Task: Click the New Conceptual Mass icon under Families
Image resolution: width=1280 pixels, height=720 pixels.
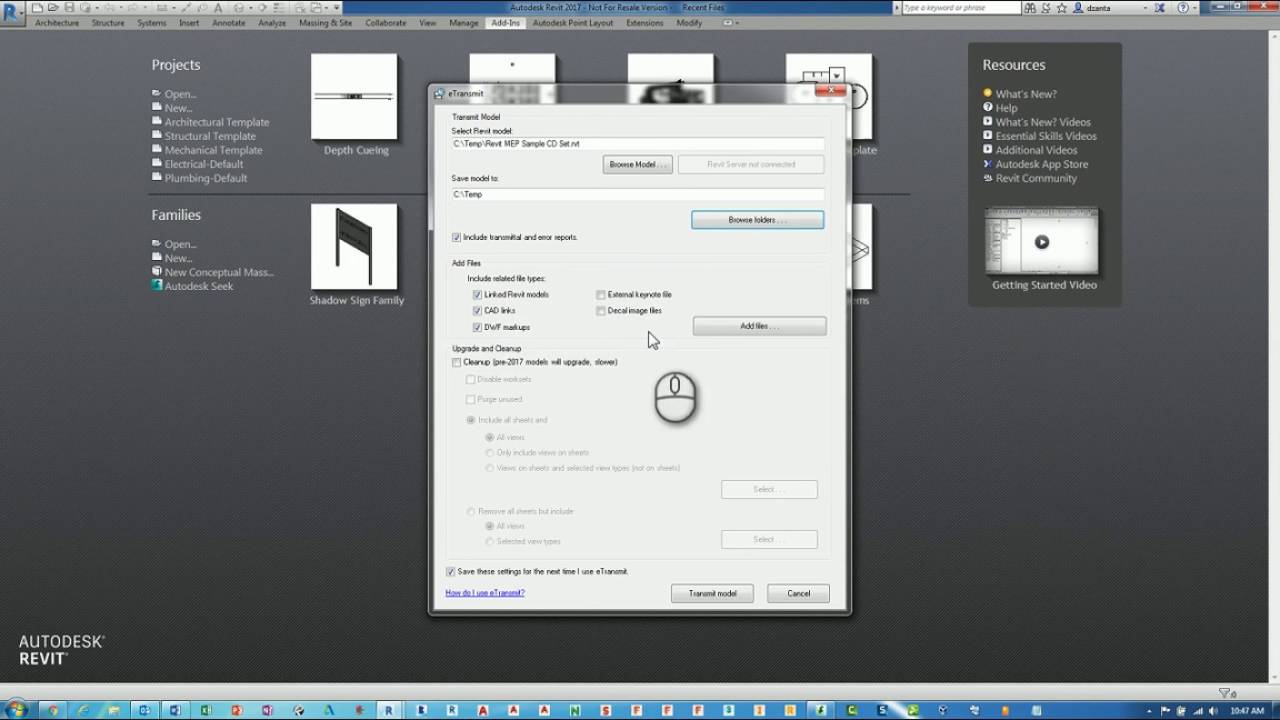Action: click(157, 271)
